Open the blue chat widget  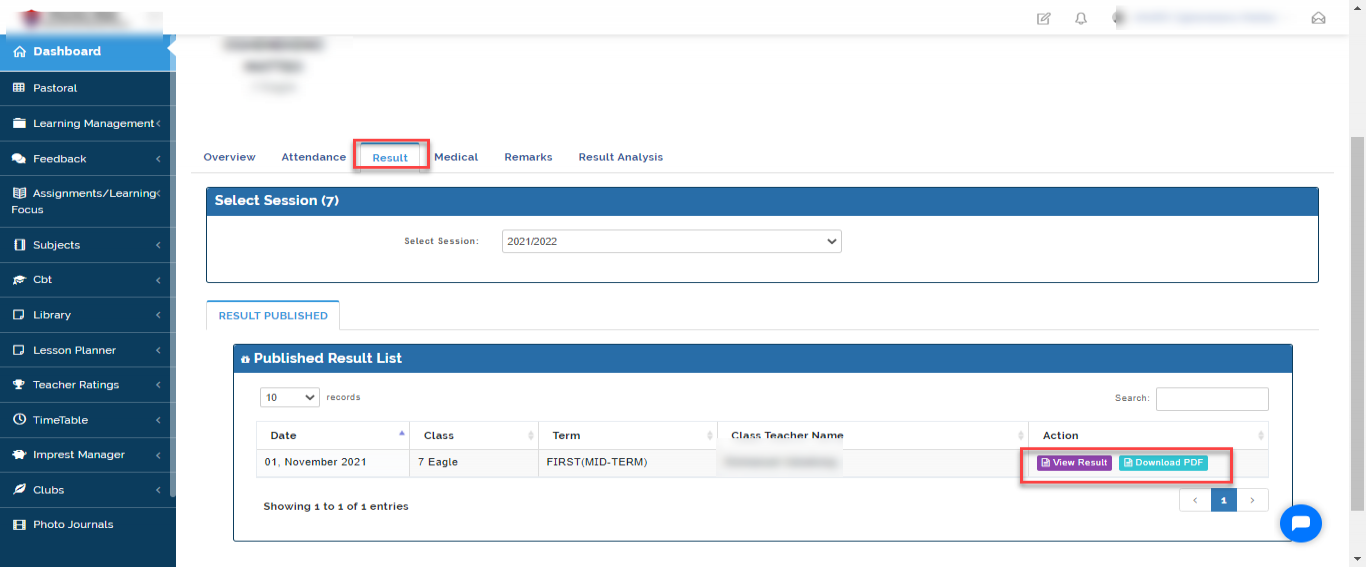click(1301, 523)
